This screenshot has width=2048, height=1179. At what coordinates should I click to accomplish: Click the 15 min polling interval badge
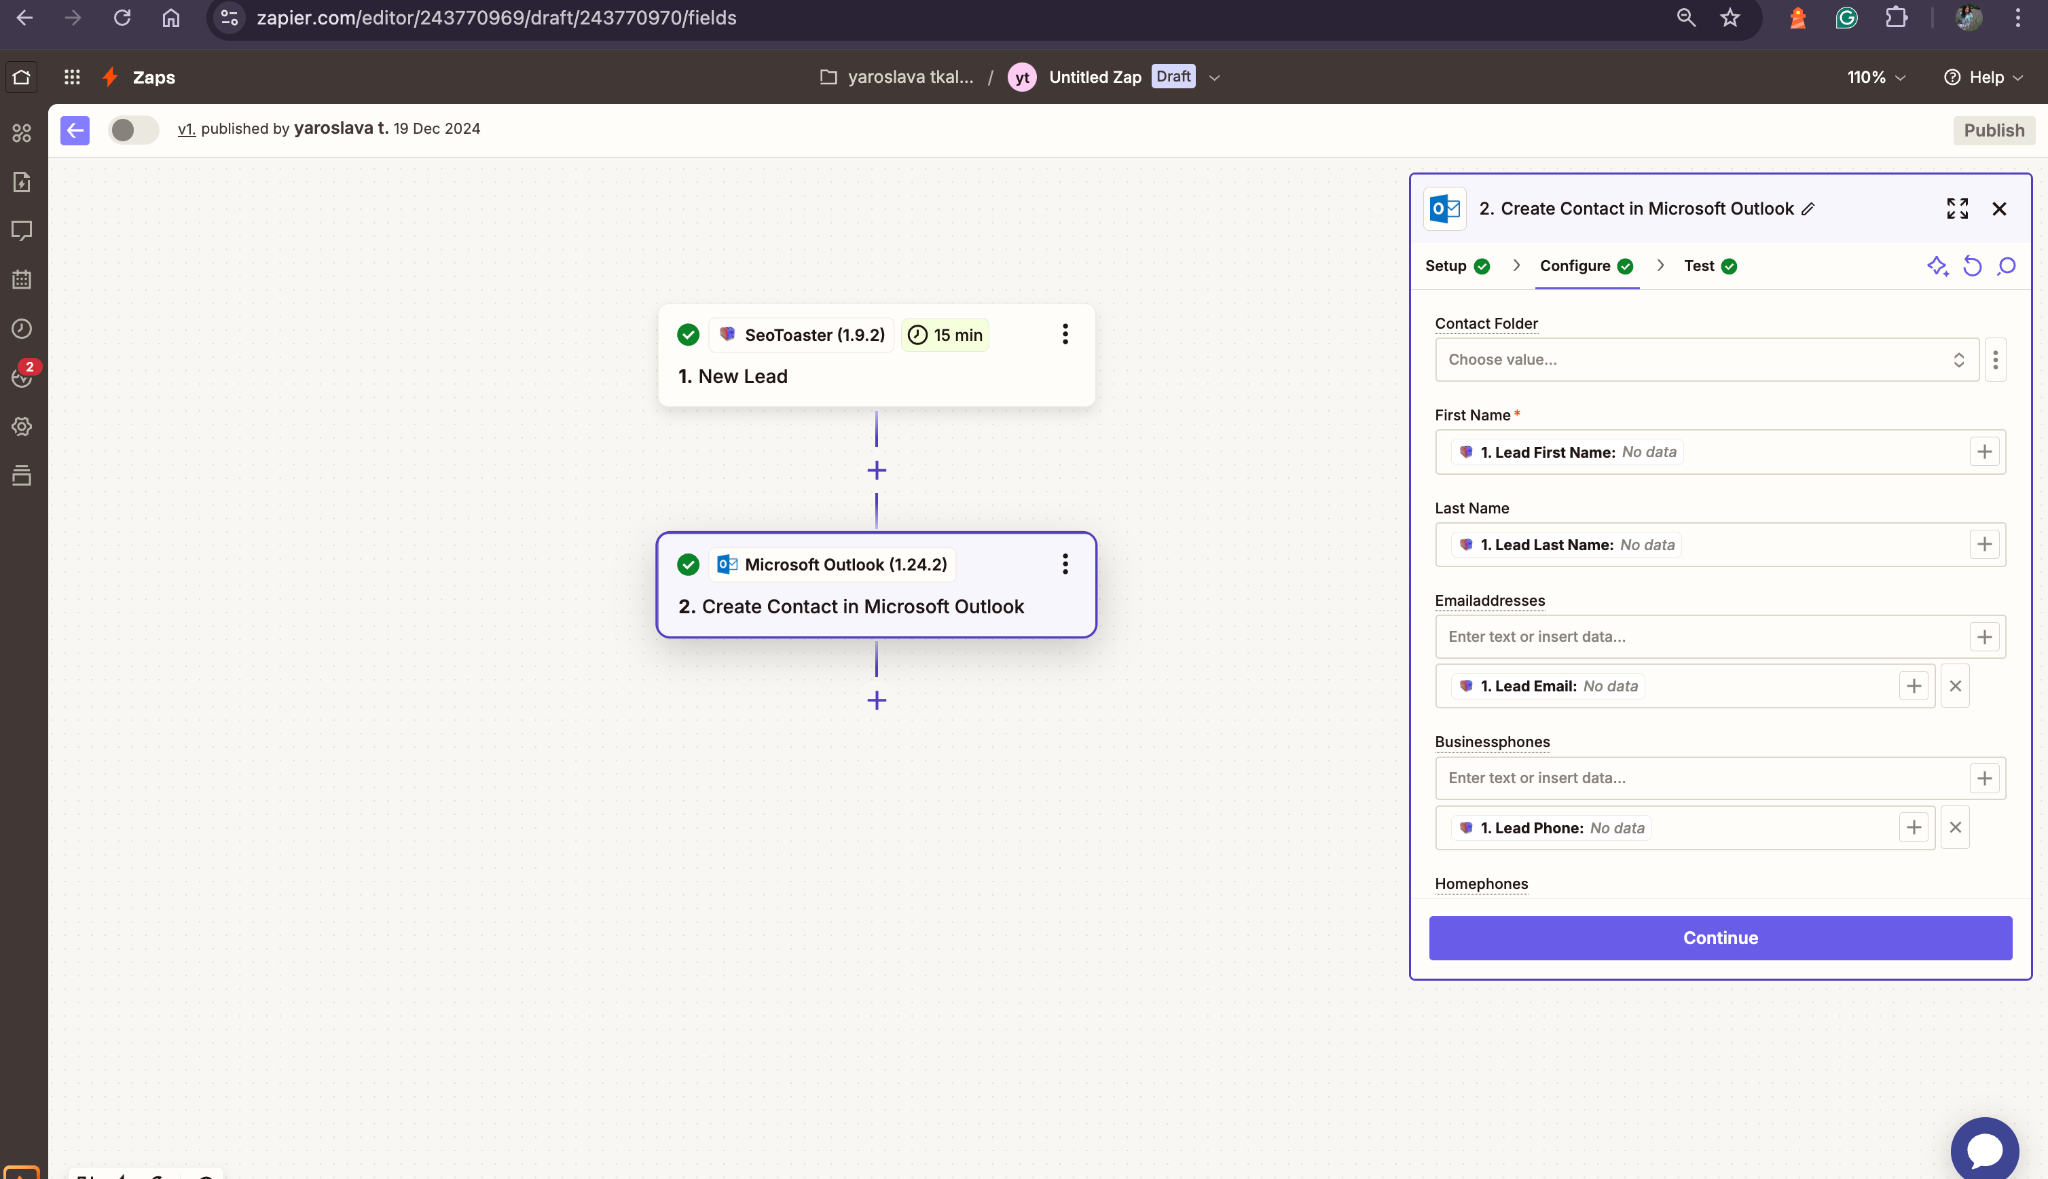pyautogui.click(x=945, y=335)
